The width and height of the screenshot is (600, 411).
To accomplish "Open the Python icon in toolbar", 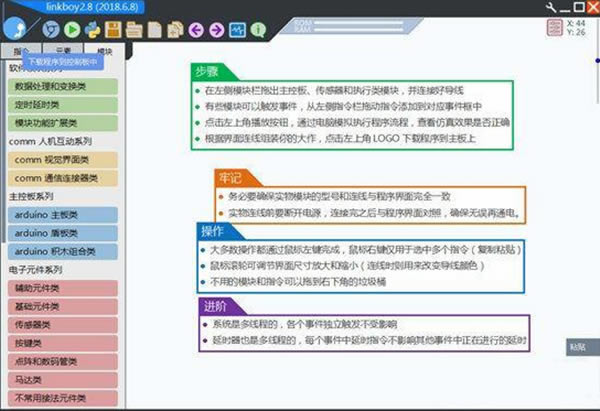I will tap(92, 29).
